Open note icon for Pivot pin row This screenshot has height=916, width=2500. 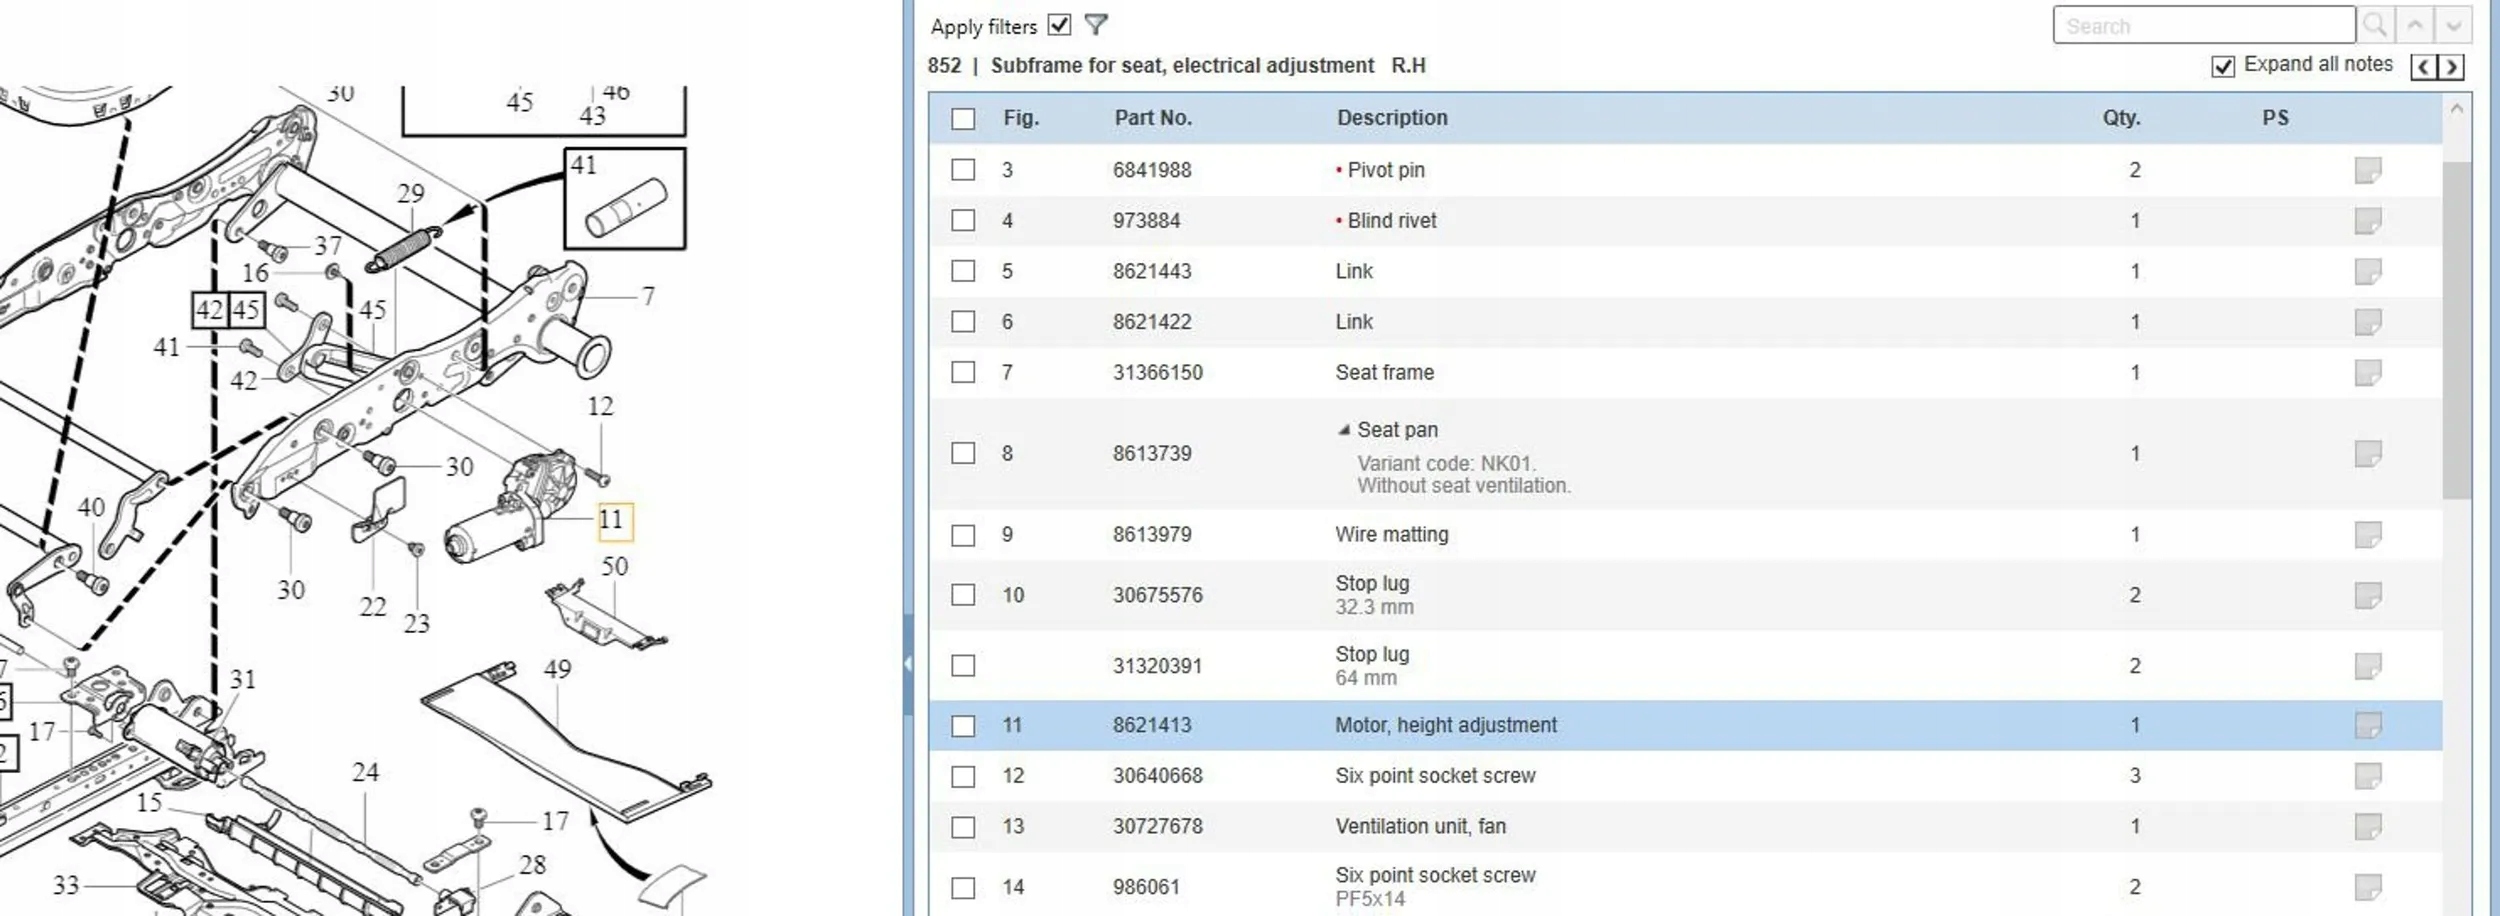coord(2367,170)
